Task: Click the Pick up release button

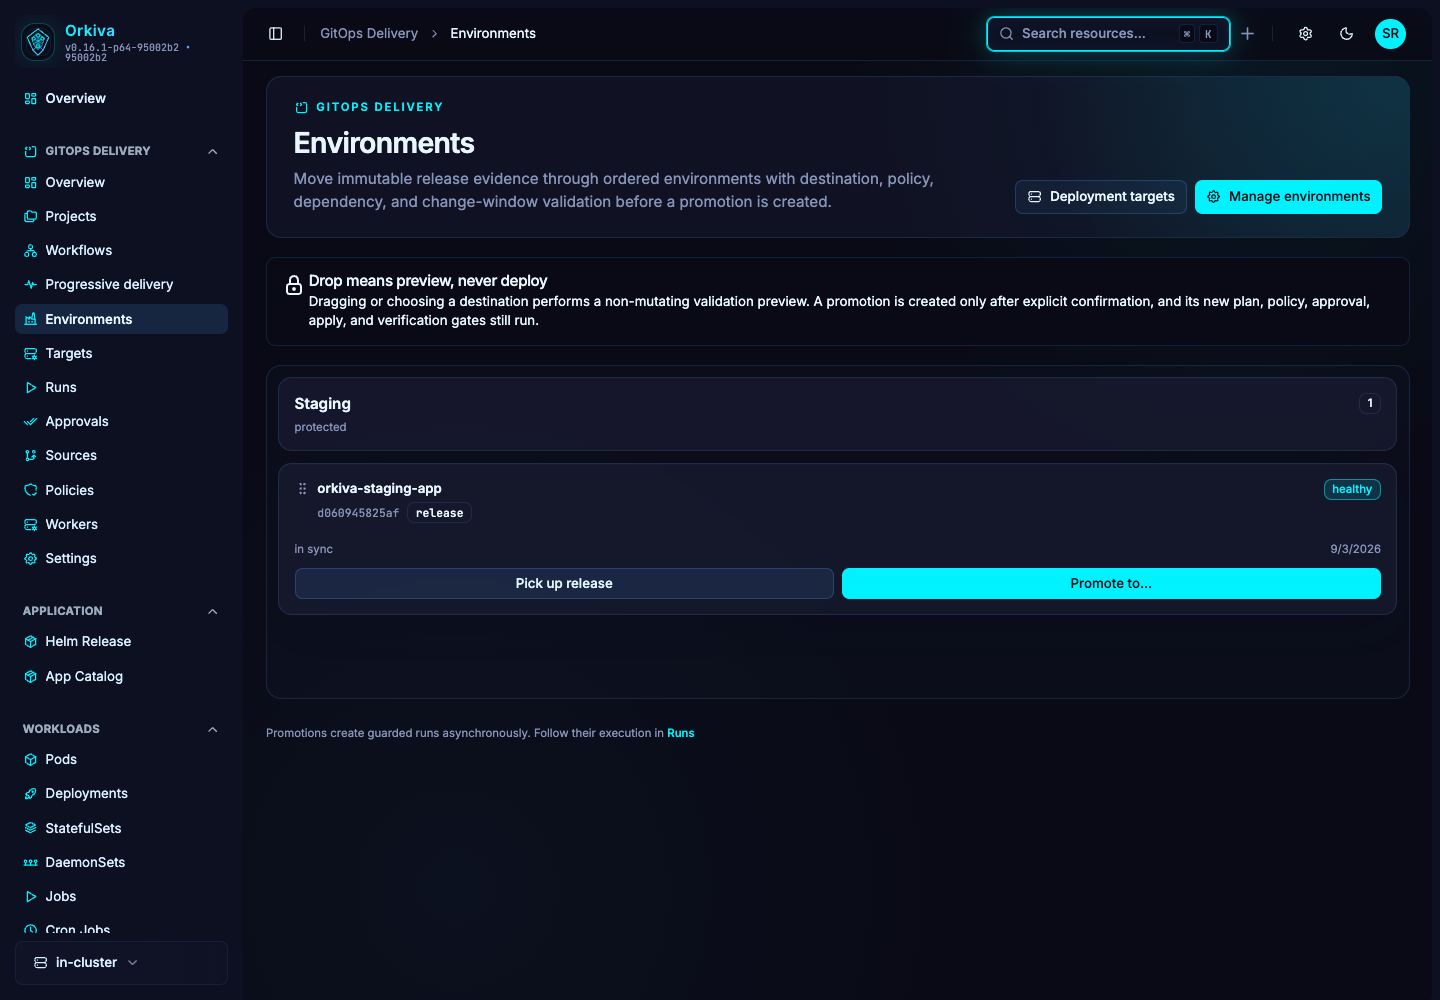Action: tap(564, 584)
